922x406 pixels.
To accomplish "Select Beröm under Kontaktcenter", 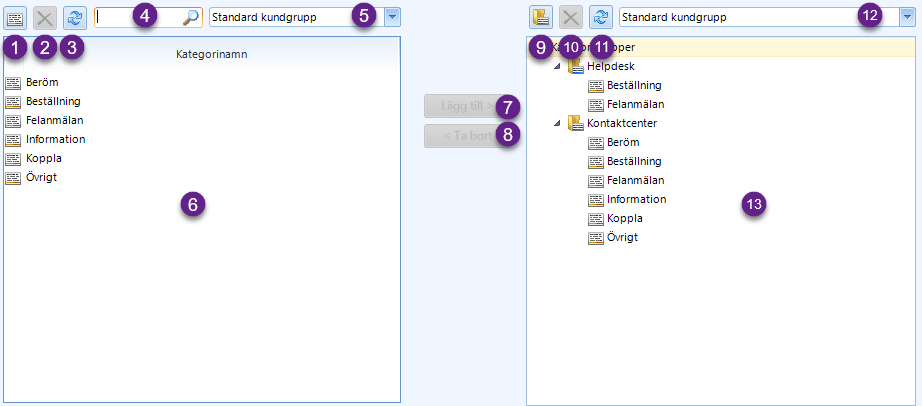I will coord(623,142).
